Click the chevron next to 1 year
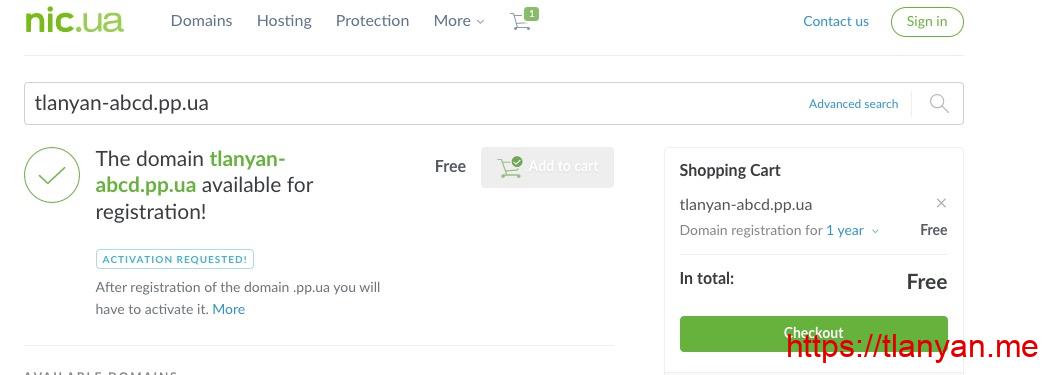This screenshot has width=1051, height=375. pyautogui.click(x=875, y=231)
